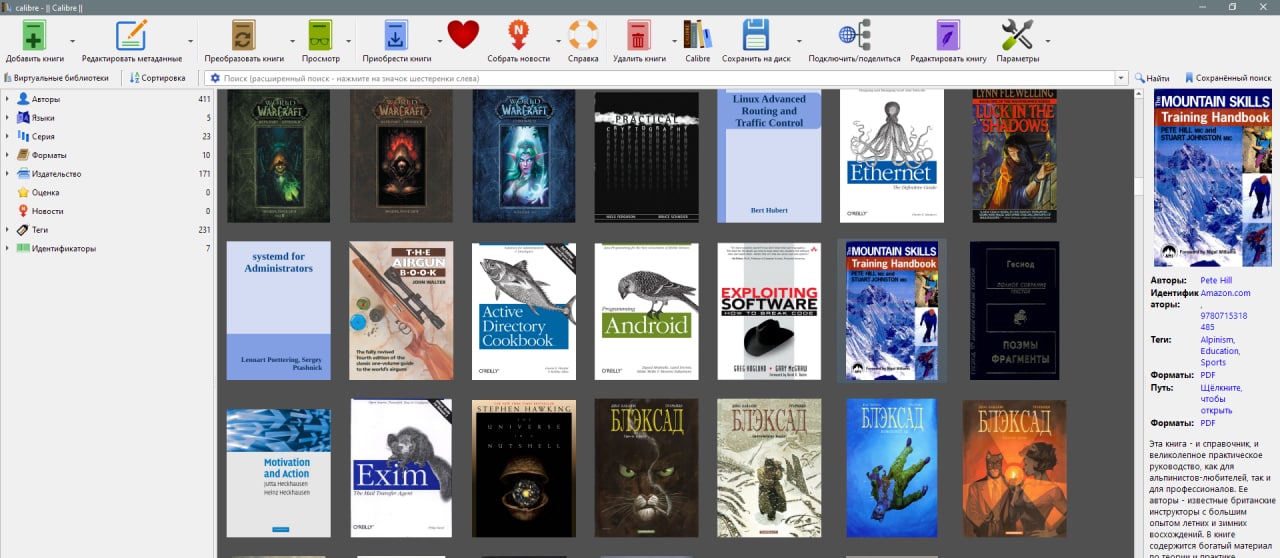Open the Amazon.com identifier link
Viewport: 1280px width, 558px height.
tap(1225, 293)
